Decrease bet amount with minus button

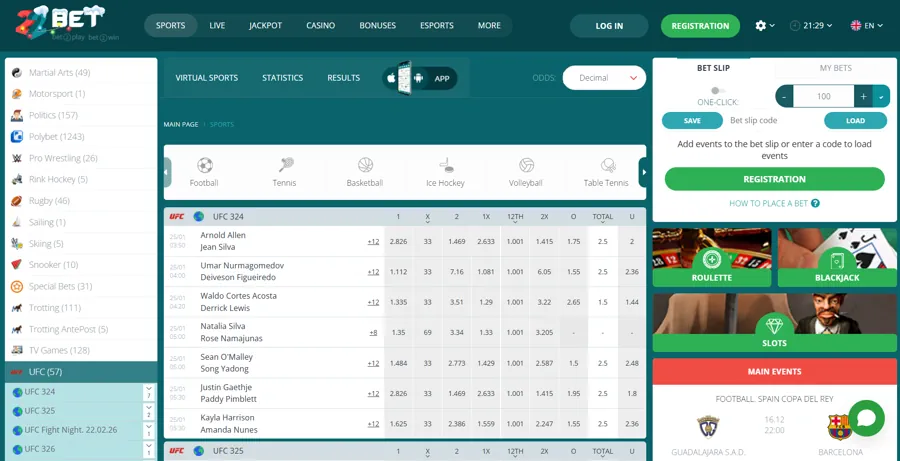[x=784, y=96]
